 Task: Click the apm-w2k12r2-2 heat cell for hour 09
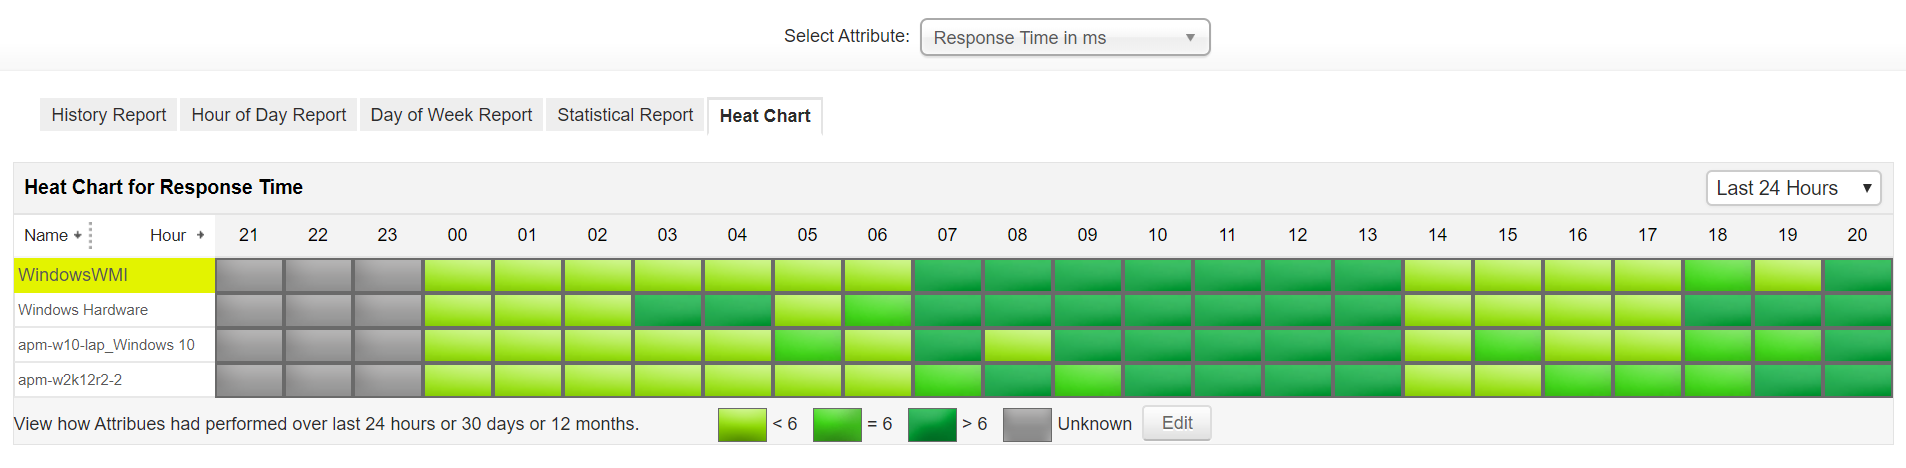tap(1087, 380)
